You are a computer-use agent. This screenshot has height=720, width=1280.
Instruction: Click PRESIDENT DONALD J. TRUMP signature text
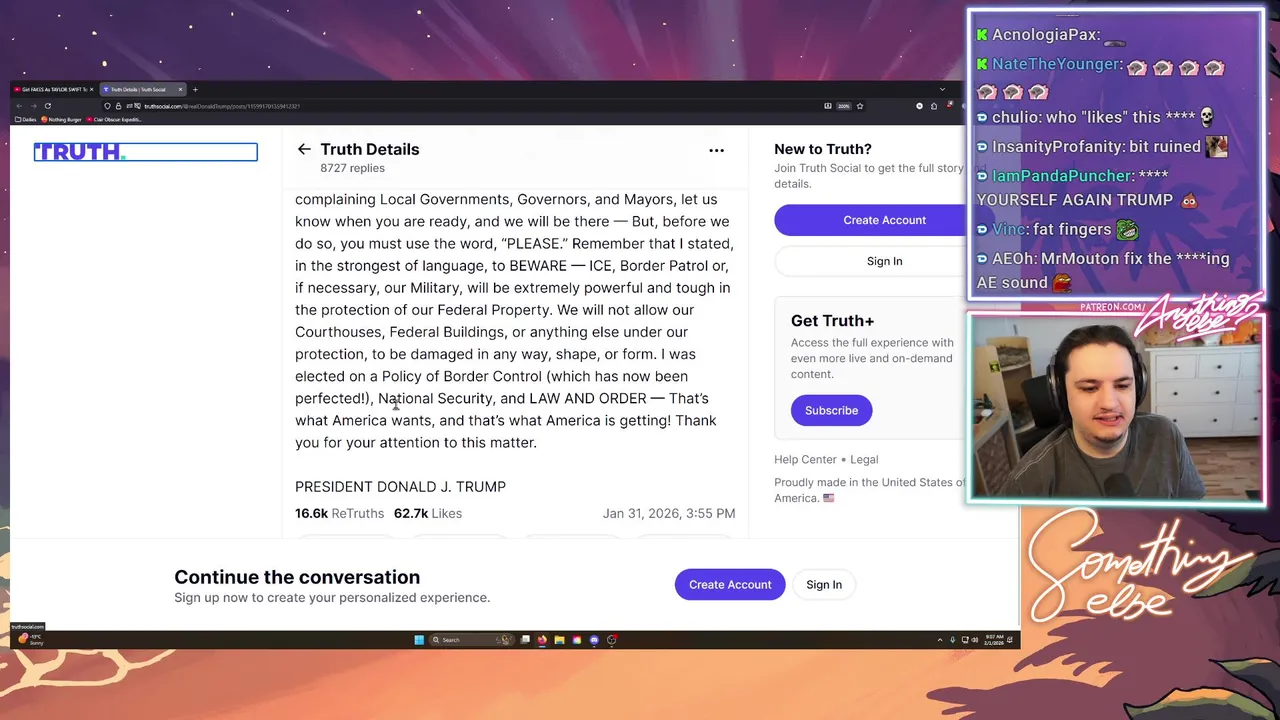coord(400,486)
